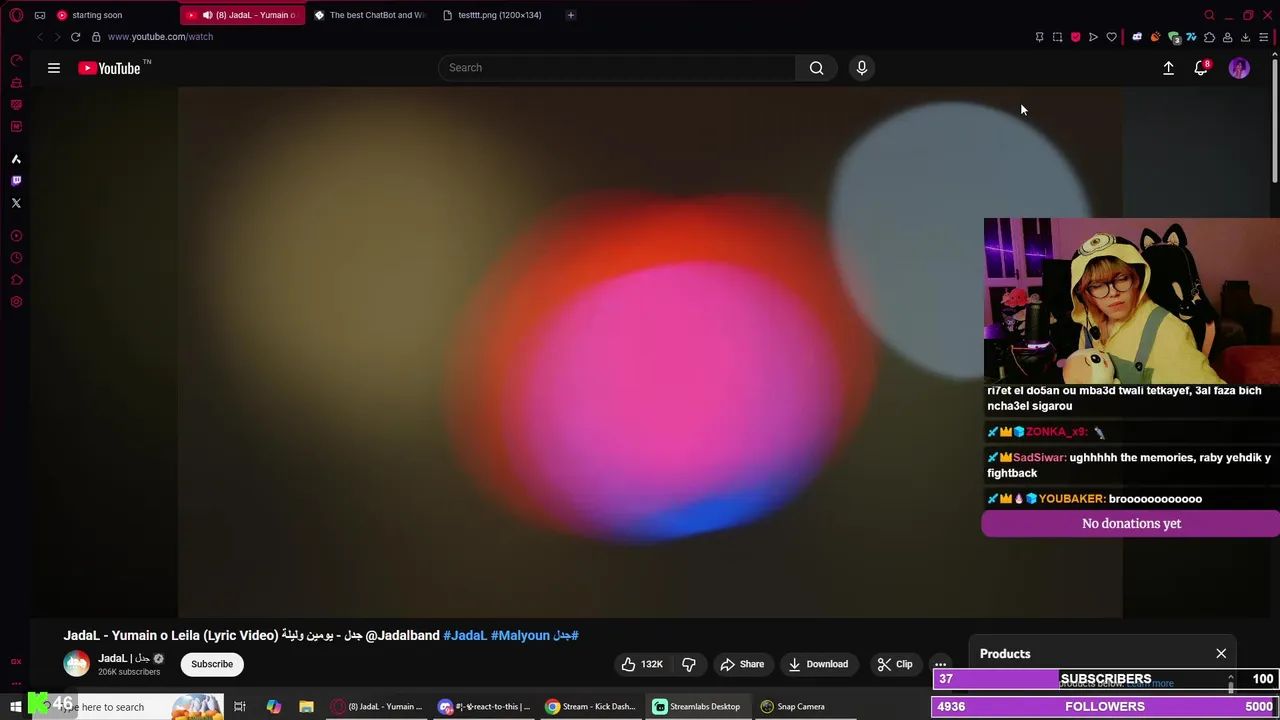This screenshot has height=720, width=1280.
Task: Open the JadaL channel name link
Action: click(123, 658)
